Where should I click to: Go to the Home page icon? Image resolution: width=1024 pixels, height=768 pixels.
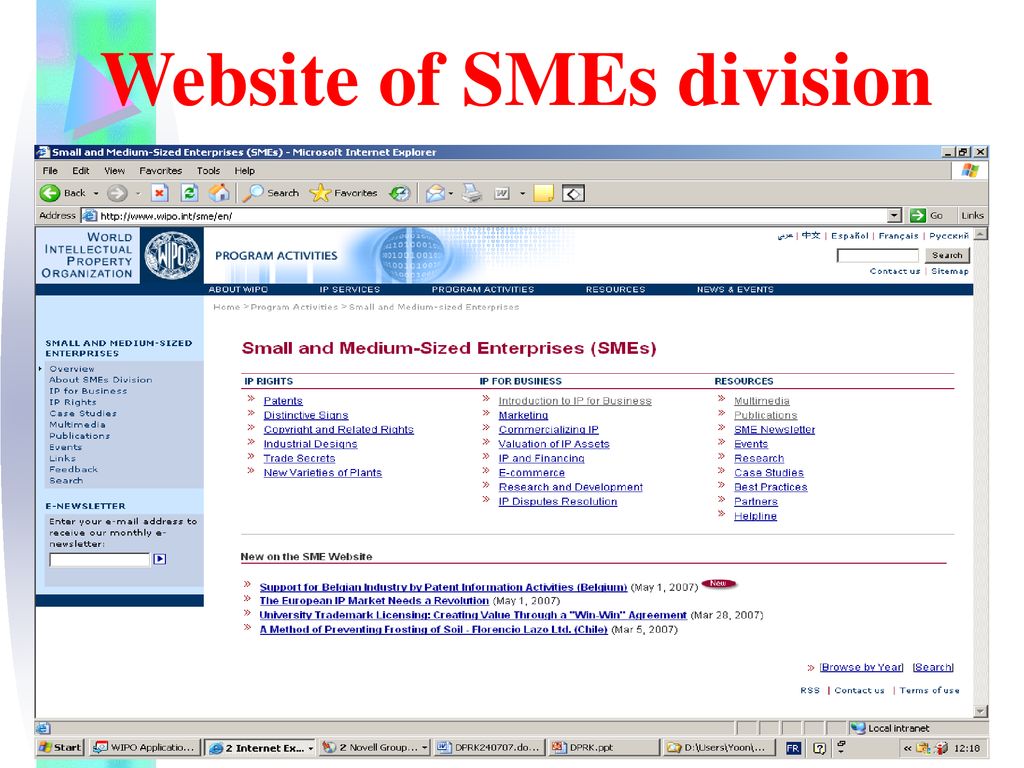coord(219,193)
